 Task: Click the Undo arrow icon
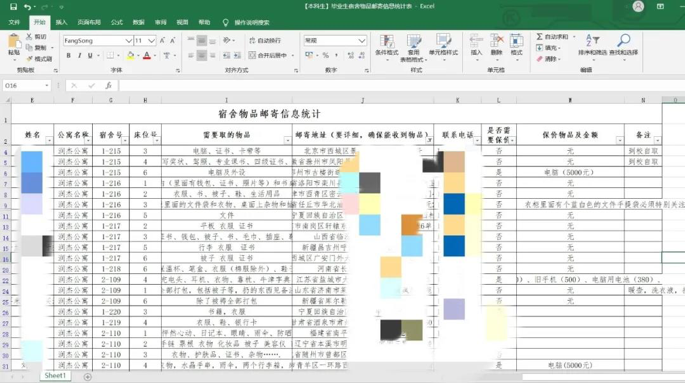click(x=28, y=7)
